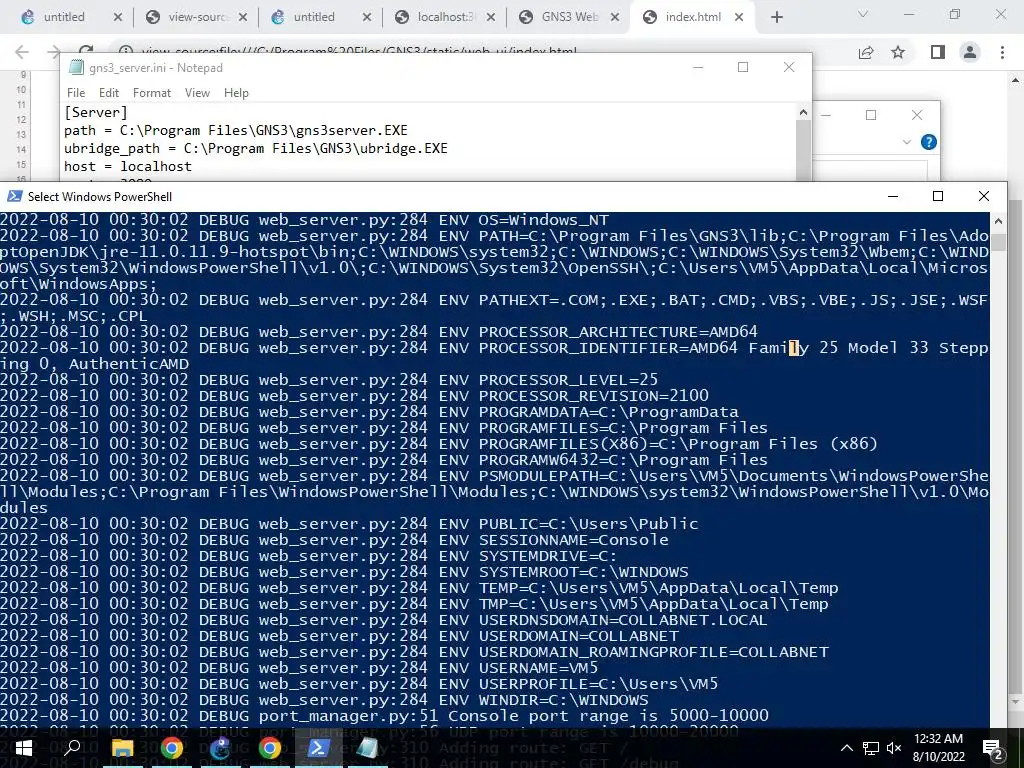Bookmark this page with the star icon
Screen dimensions: 1024x768
pyautogui.click(x=898, y=52)
